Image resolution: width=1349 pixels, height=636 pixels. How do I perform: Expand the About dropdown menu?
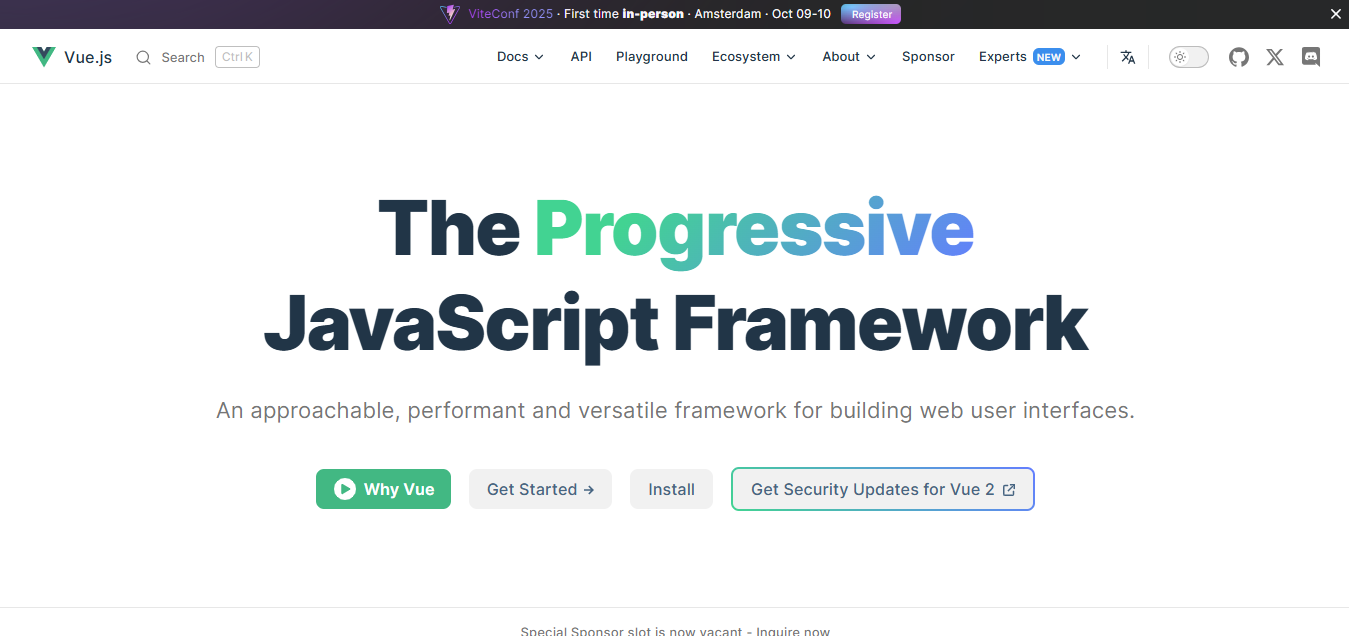pyautogui.click(x=849, y=57)
